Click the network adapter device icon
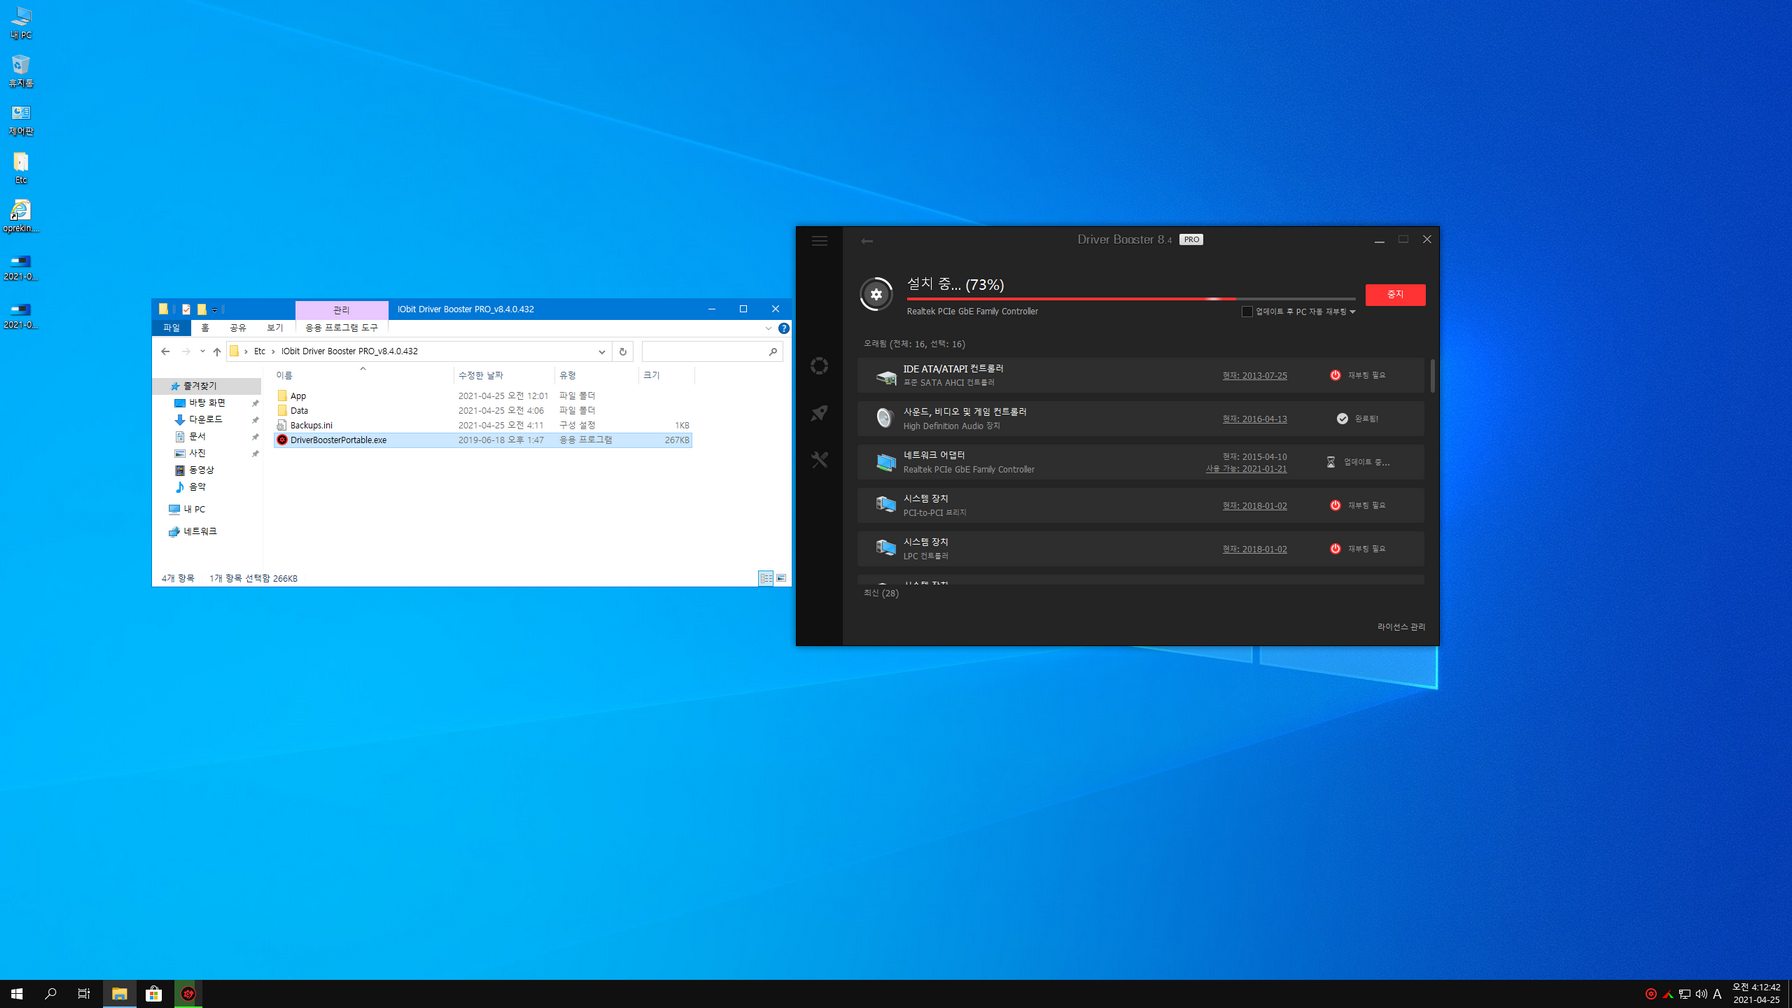The height and width of the screenshot is (1008, 1792). point(885,462)
